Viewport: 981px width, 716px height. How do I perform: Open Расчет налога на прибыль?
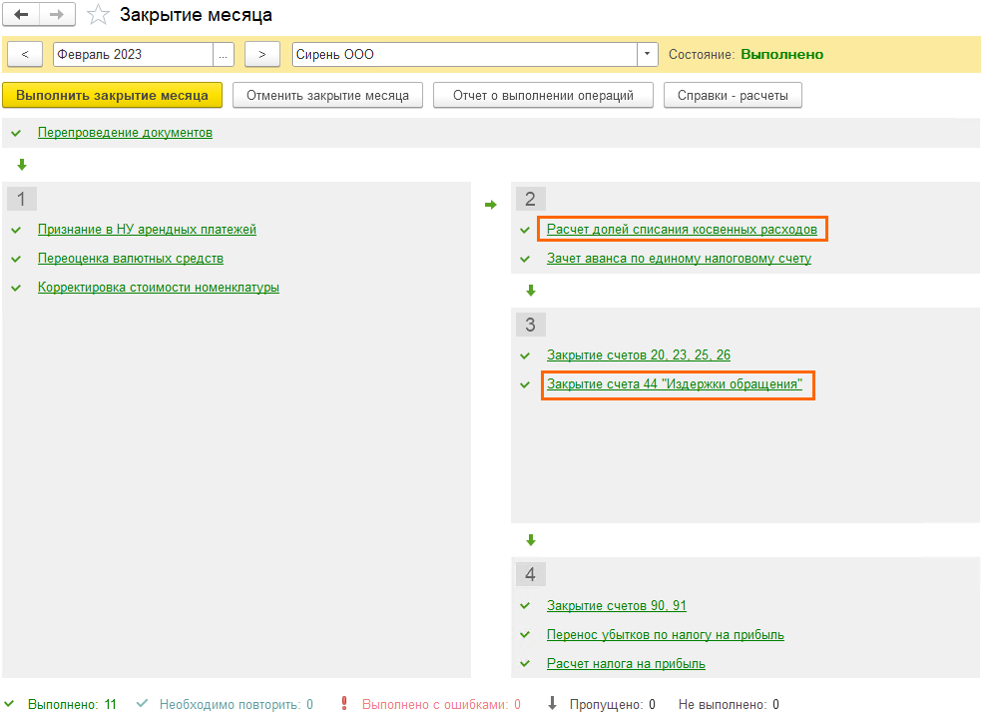pos(626,663)
